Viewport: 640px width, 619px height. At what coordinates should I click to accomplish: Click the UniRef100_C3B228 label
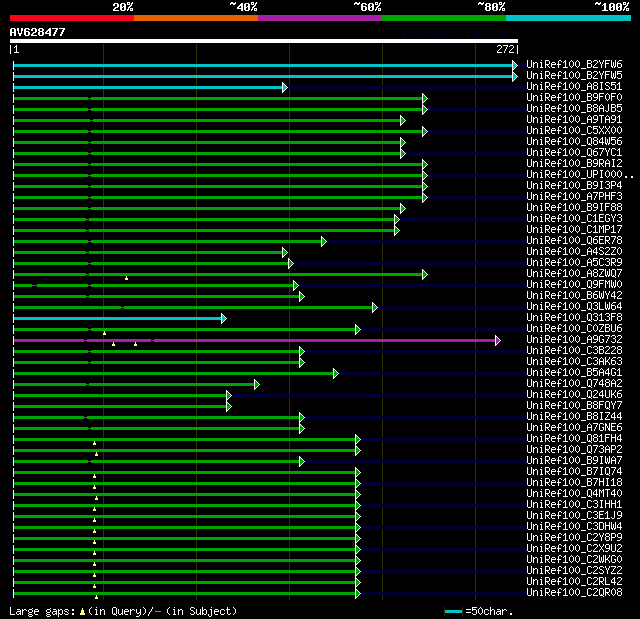(574, 350)
